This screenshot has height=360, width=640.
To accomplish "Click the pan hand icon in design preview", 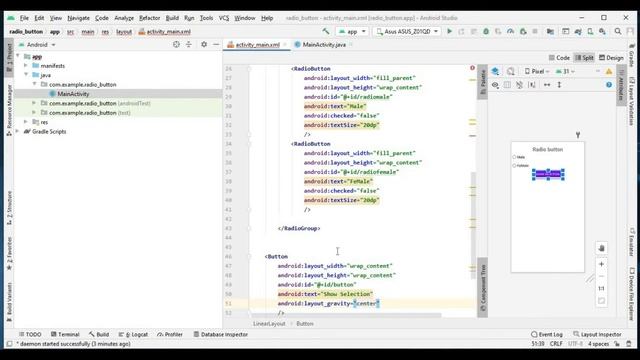I will point(601,248).
